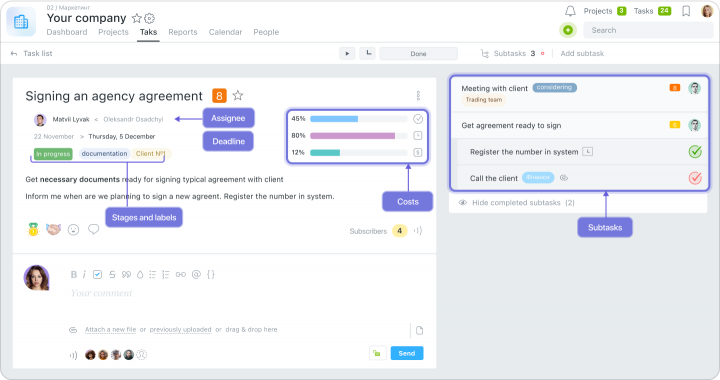Viewport: 720px width, 380px height.
Task: Start the task timer play button
Action: [347, 54]
